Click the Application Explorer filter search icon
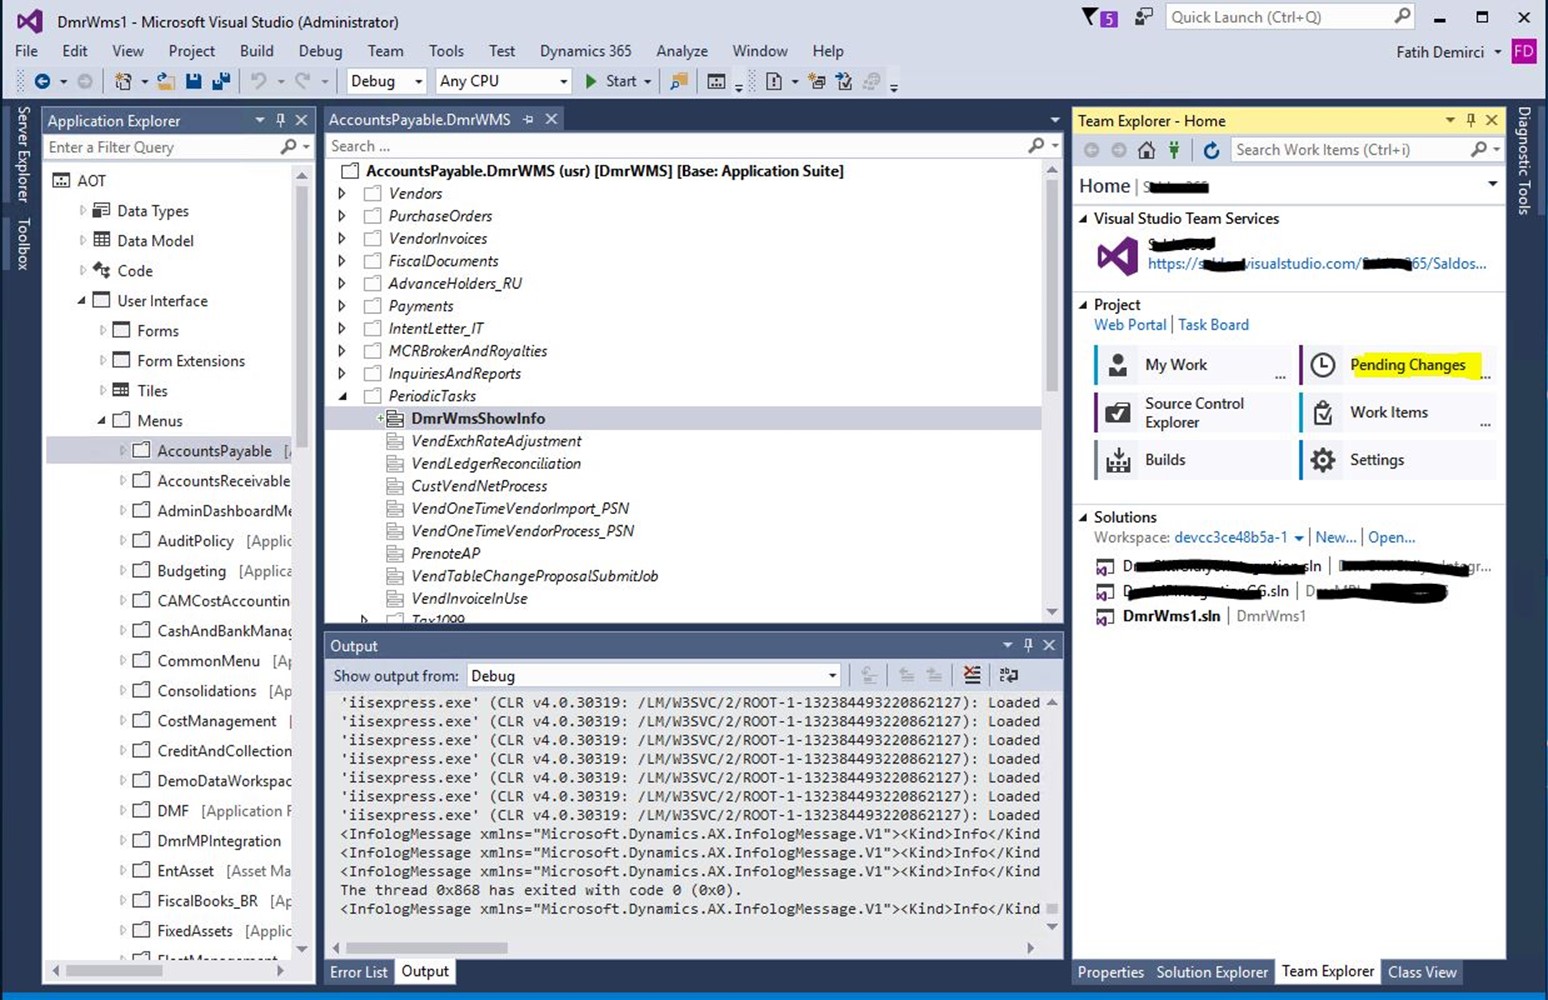The image size is (1548, 1000). coord(289,147)
